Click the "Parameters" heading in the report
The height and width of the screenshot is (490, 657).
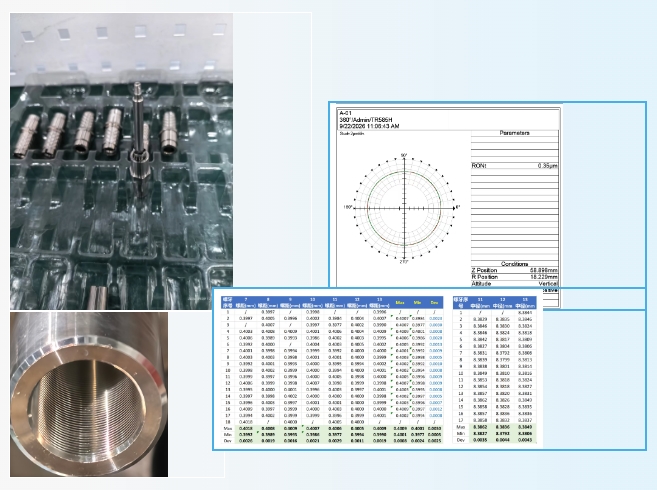coord(515,133)
